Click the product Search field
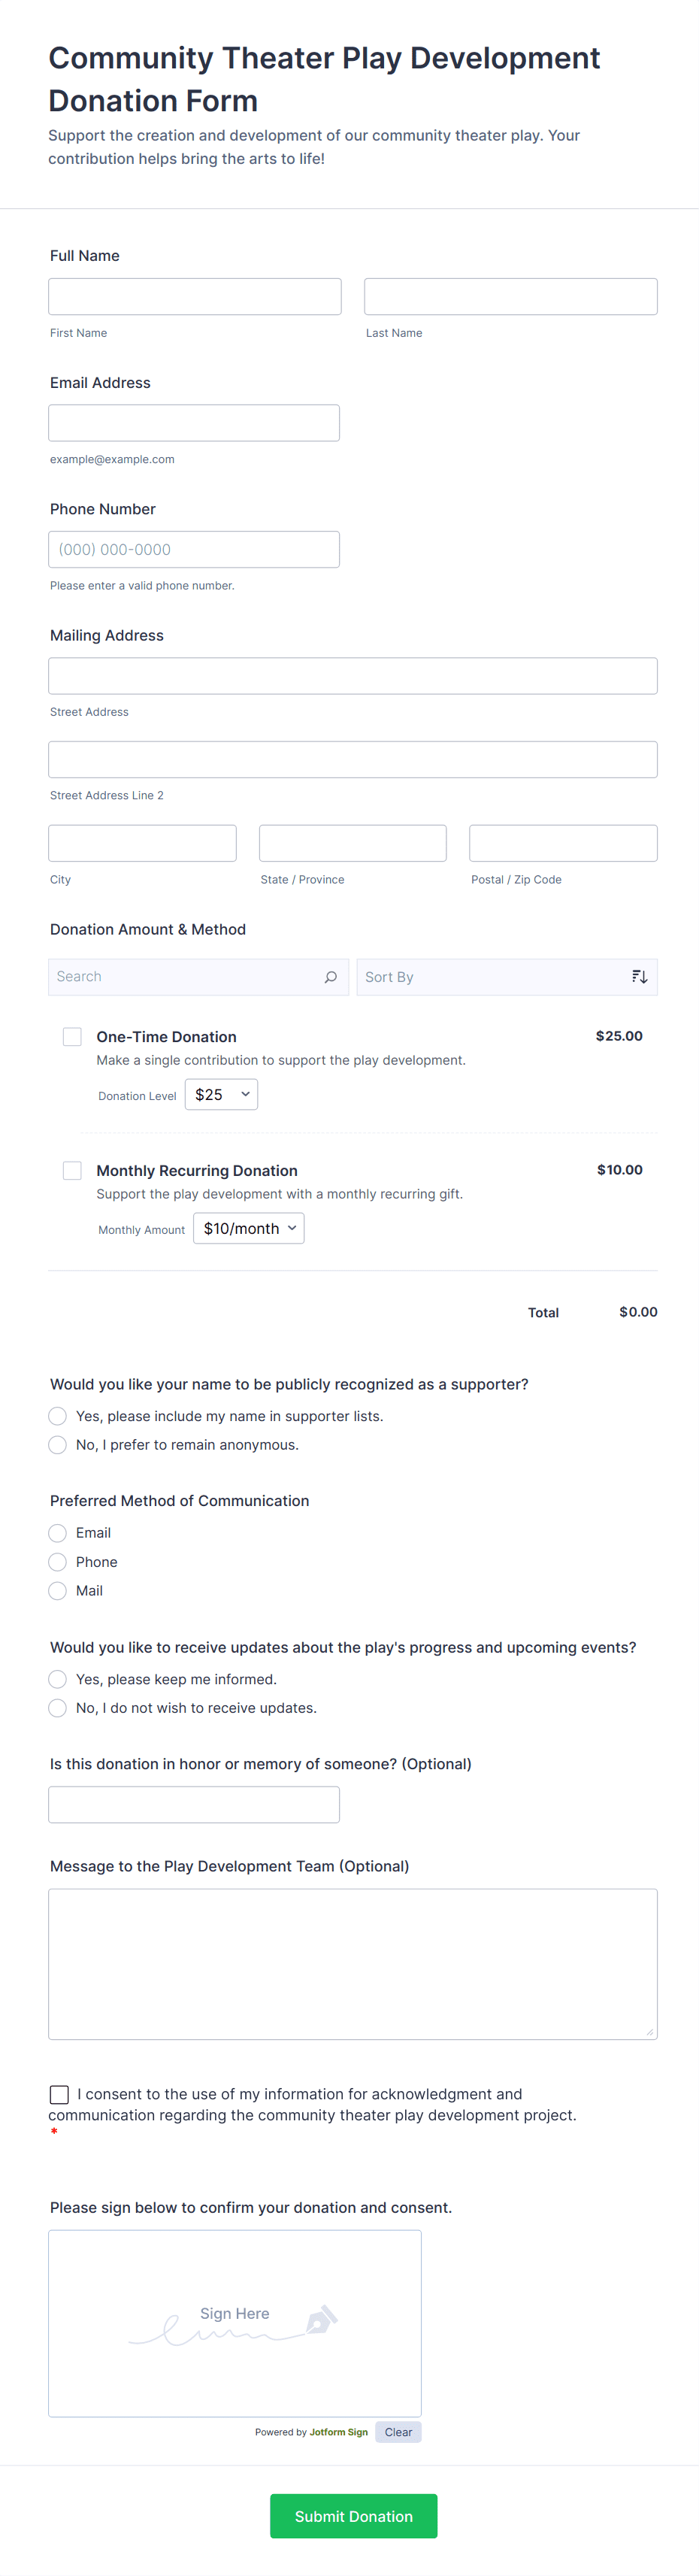The height and width of the screenshot is (2576, 699). (185, 977)
